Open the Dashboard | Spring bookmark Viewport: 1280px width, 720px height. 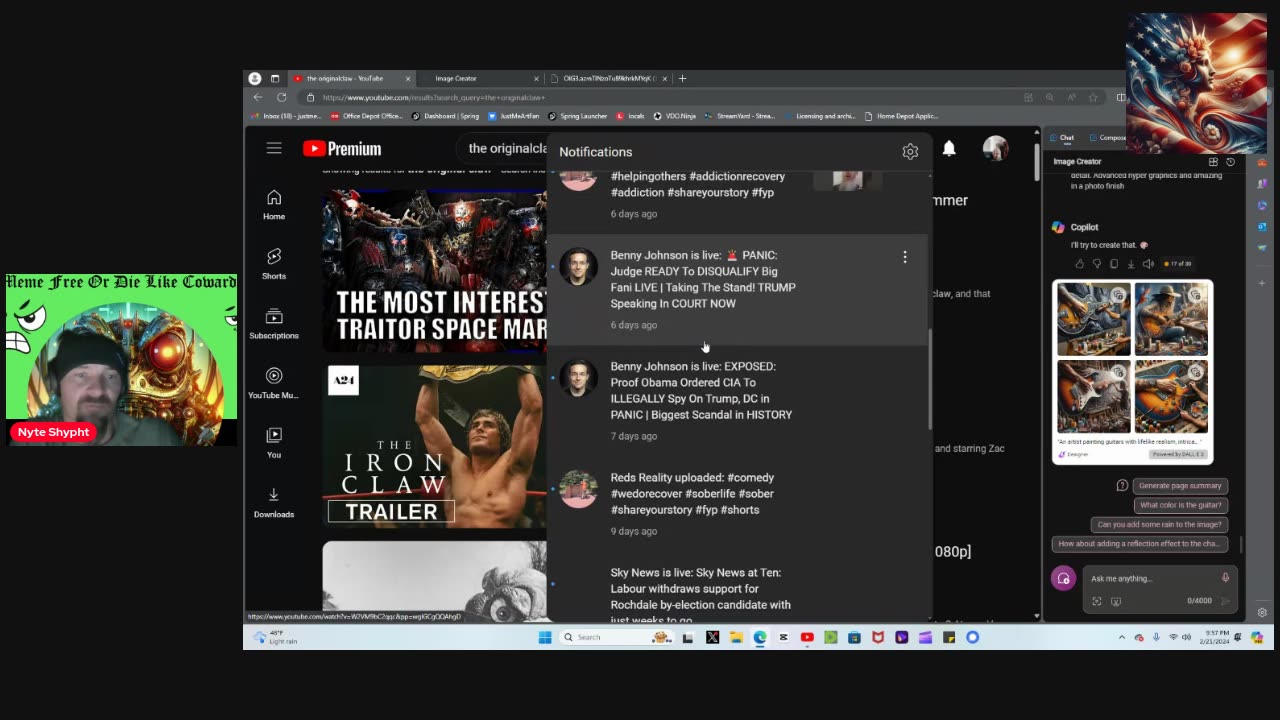click(x=446, y=116)
